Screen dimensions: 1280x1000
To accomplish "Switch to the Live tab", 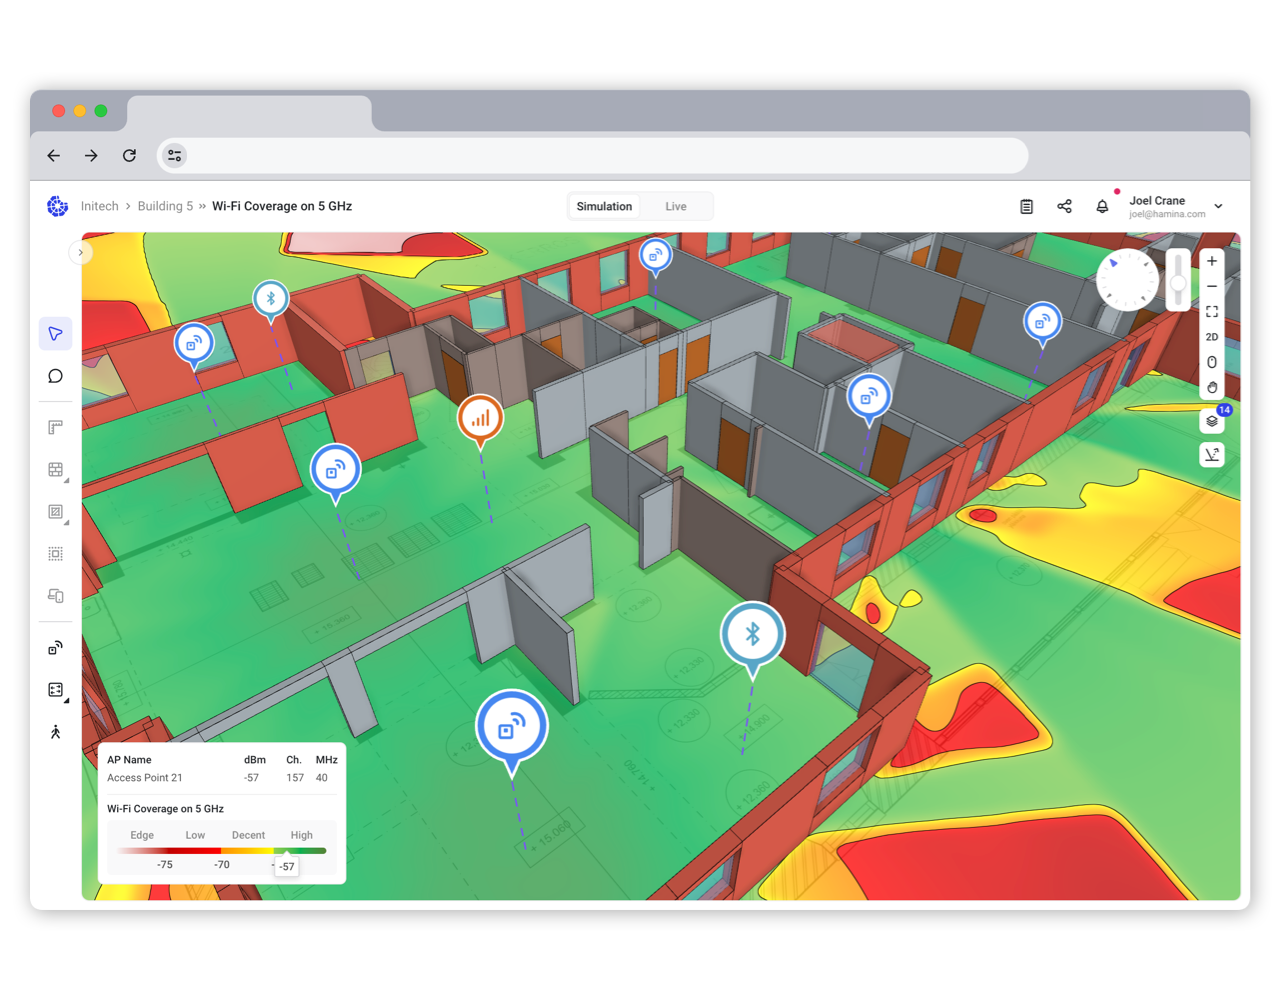I will (676, 206).
